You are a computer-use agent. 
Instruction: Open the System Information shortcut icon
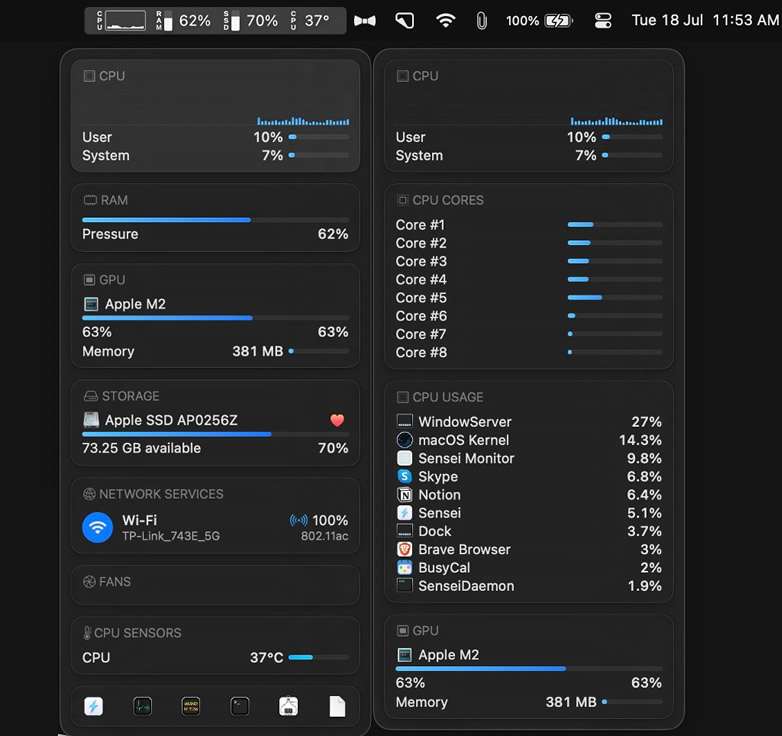click(x=288, y=706)
